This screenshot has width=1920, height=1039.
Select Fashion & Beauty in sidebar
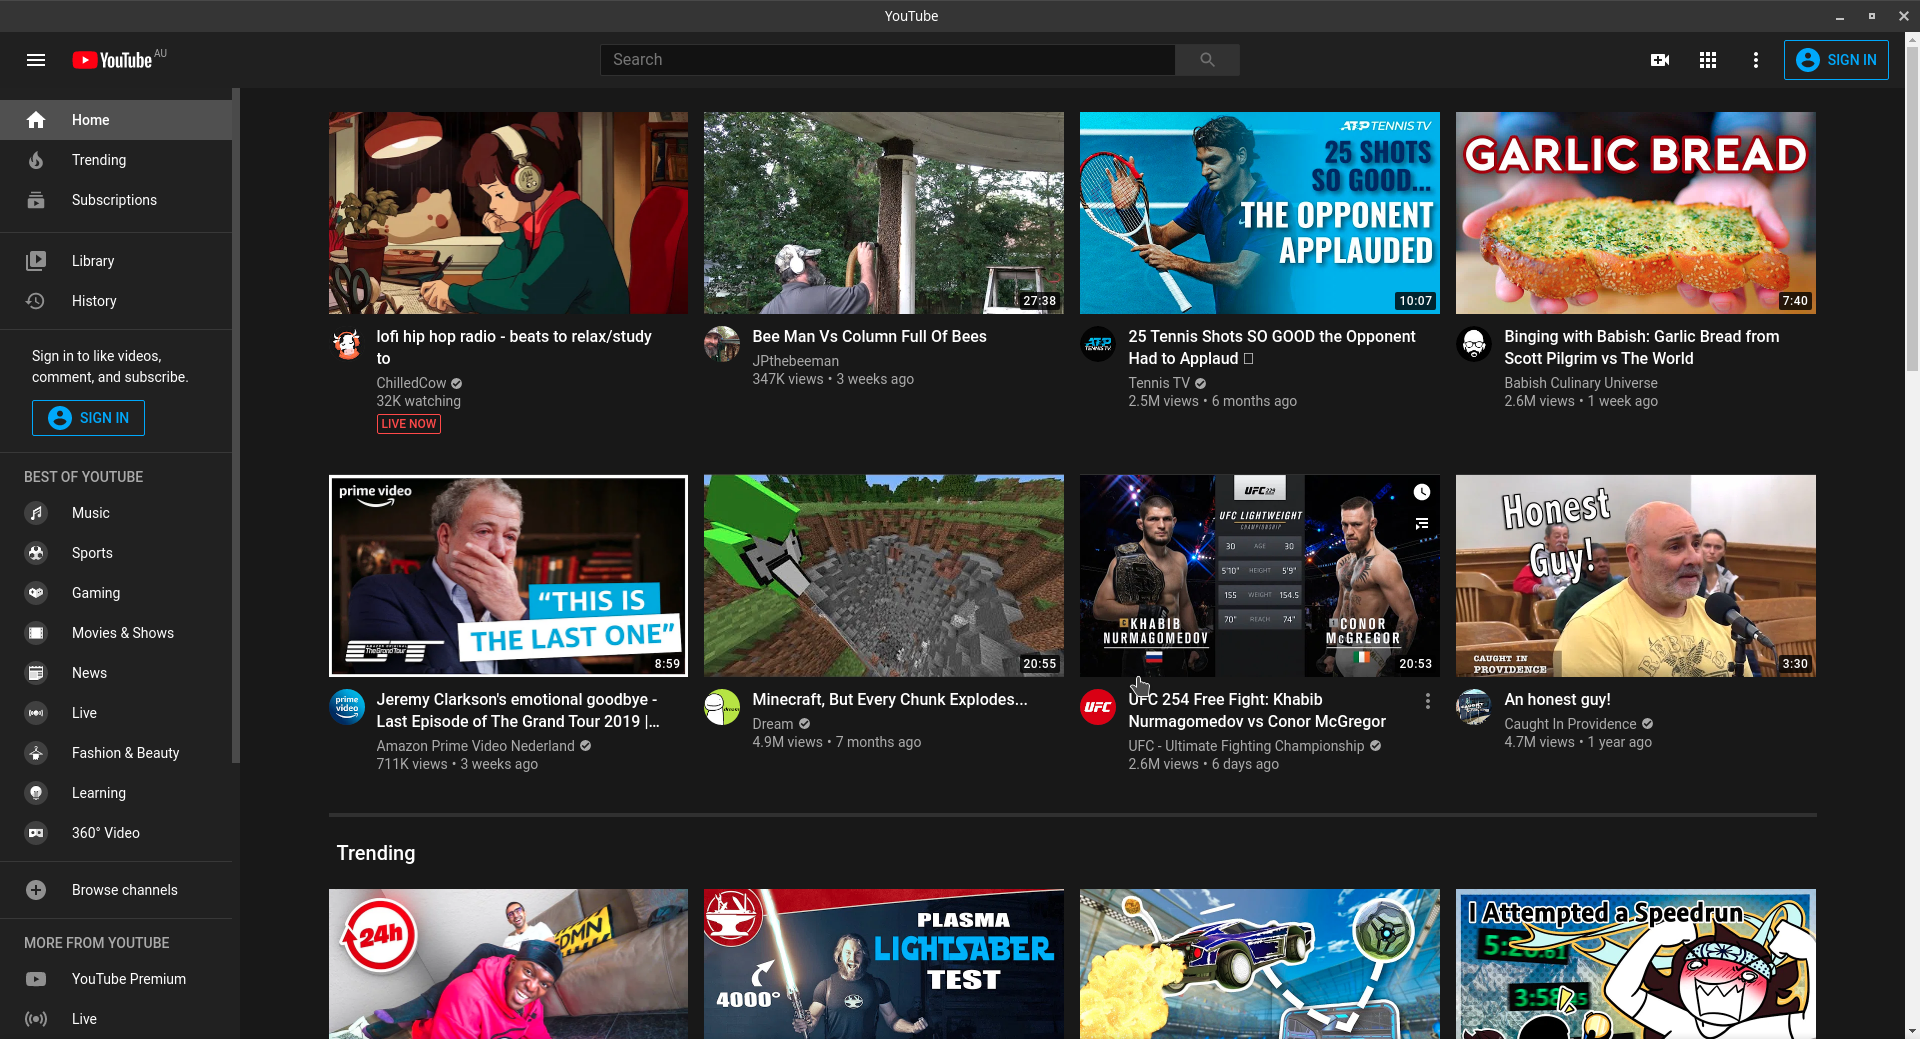coord(116,753)
